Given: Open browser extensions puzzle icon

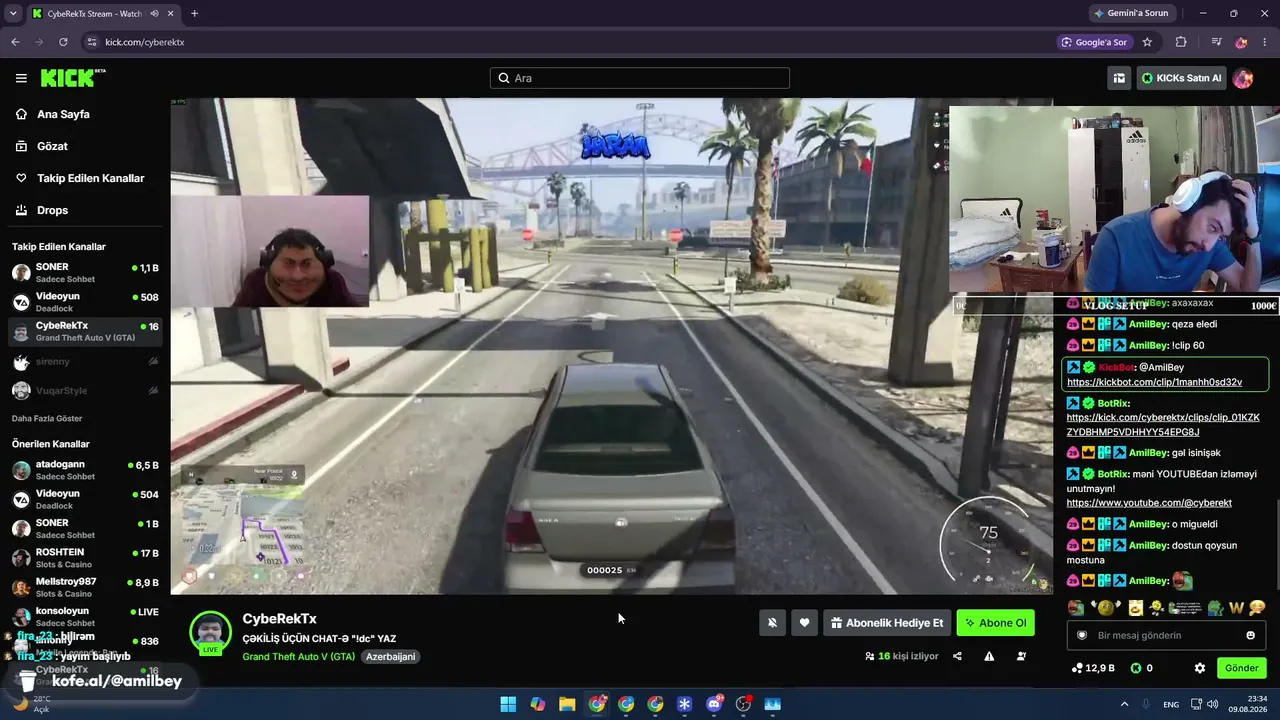Looking at the screenshot, I should point(1181,42).
